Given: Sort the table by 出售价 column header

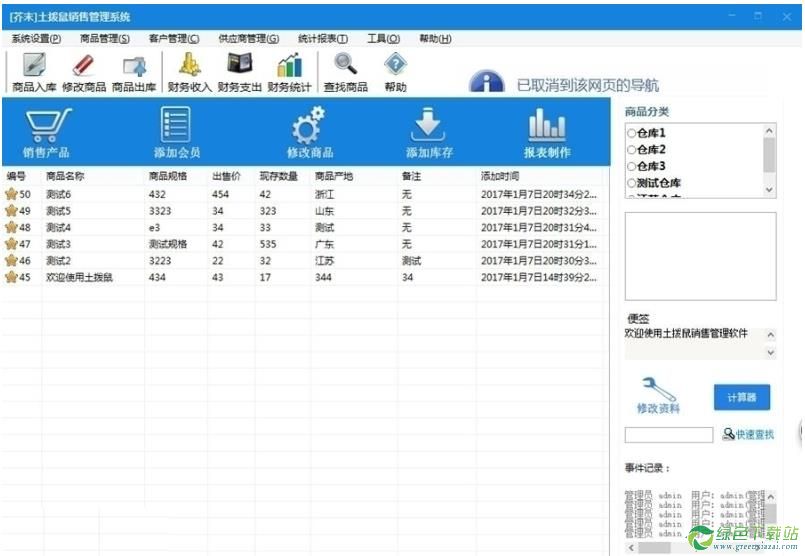Looking at the screenshot, I should coord(227,176).
